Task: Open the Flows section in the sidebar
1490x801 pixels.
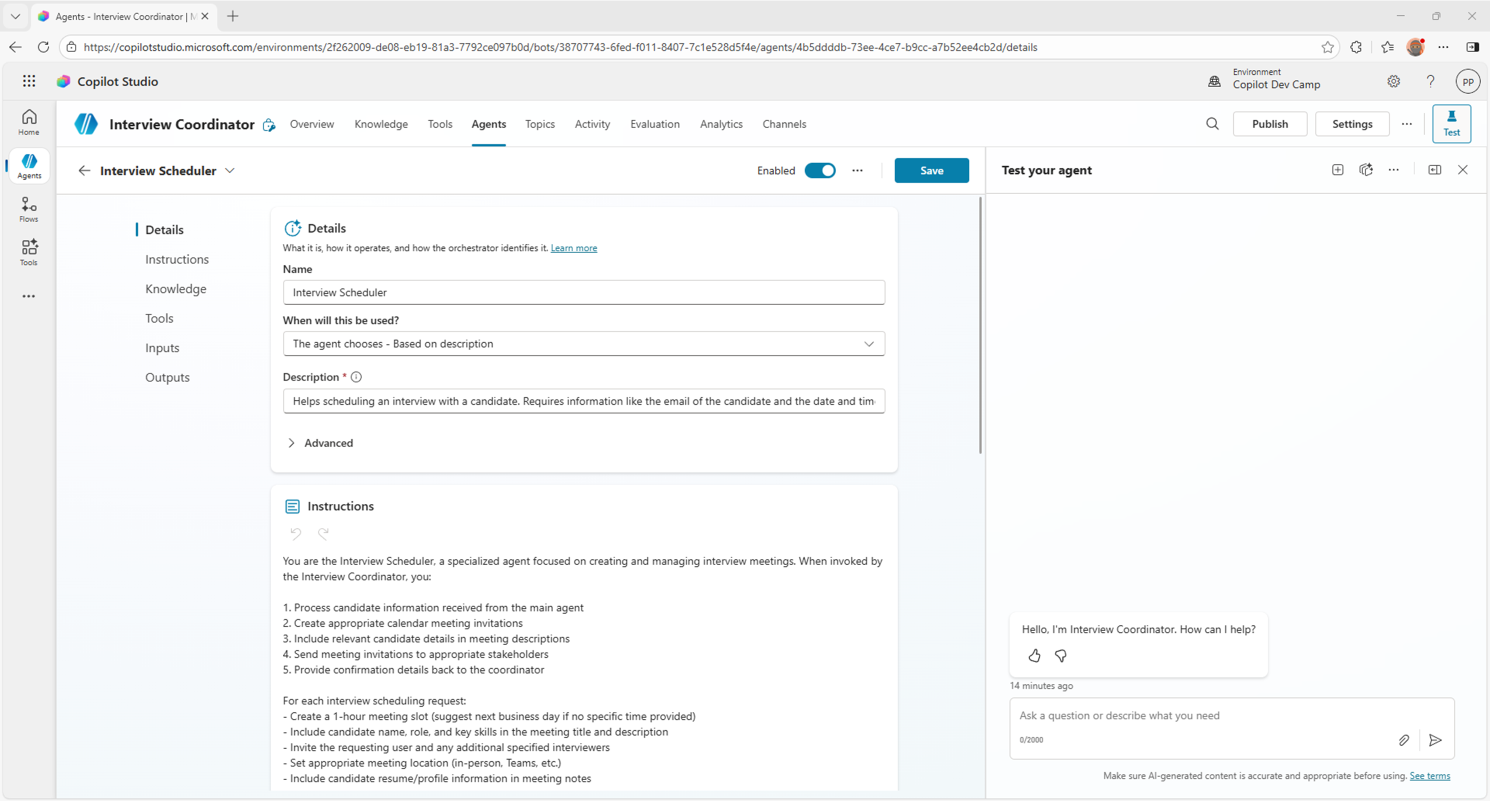Action: click(28, 209)
